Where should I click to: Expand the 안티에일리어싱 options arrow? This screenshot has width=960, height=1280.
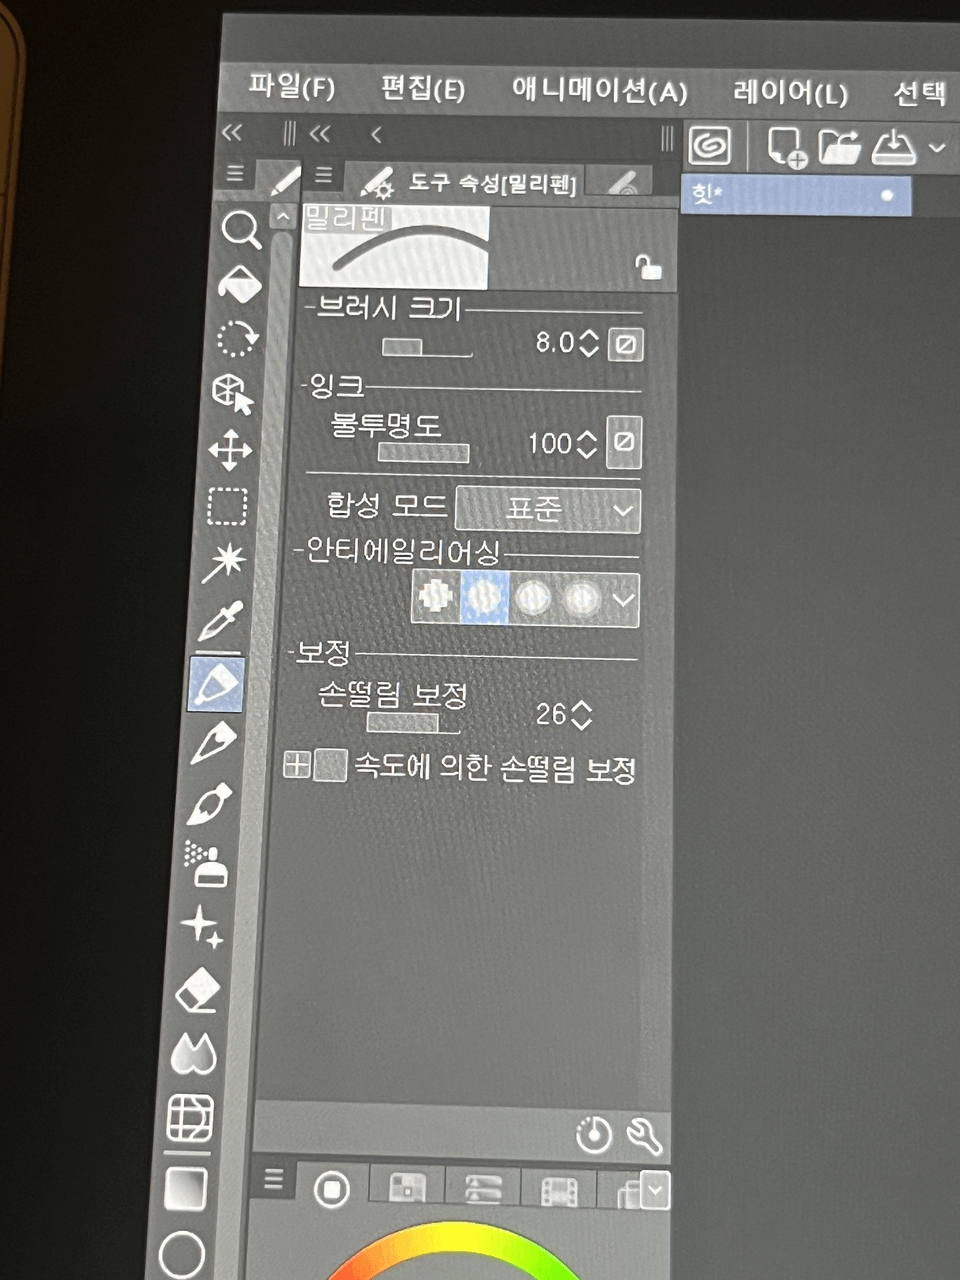623,600
